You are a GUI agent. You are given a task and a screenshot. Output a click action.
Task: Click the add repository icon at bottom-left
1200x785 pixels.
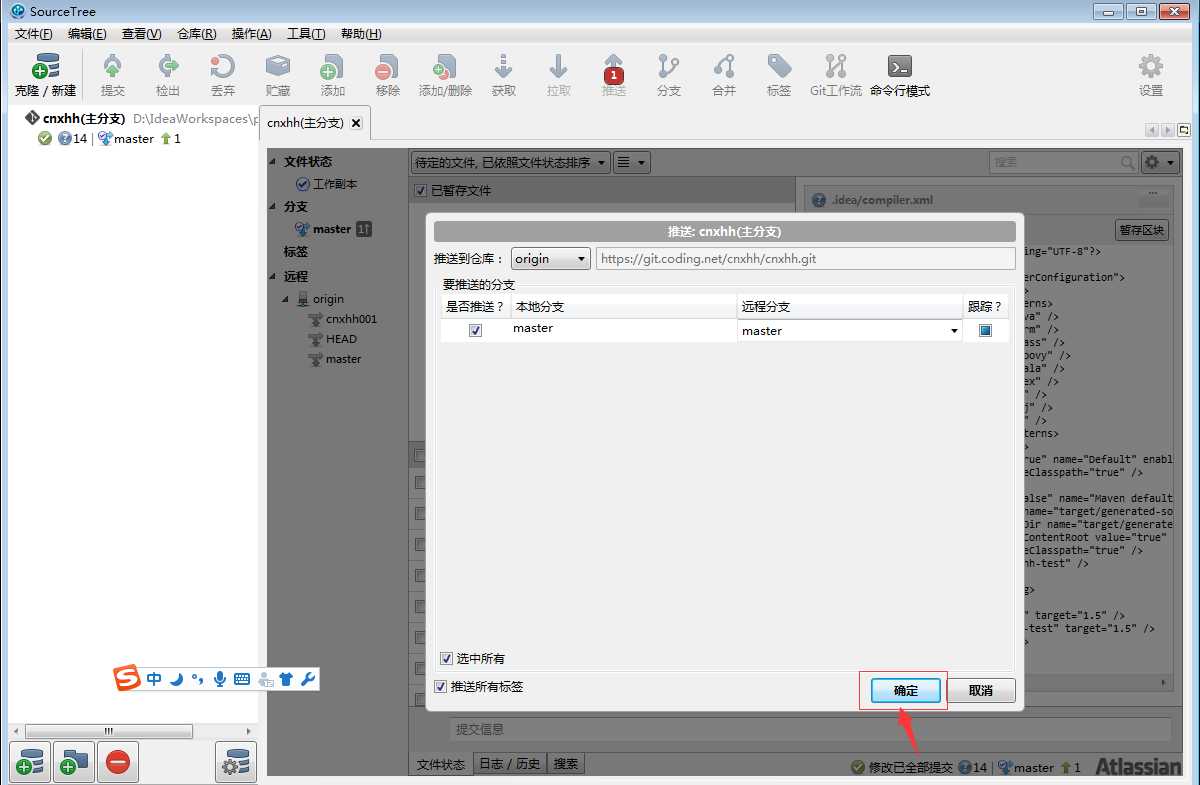pos(29,762)
